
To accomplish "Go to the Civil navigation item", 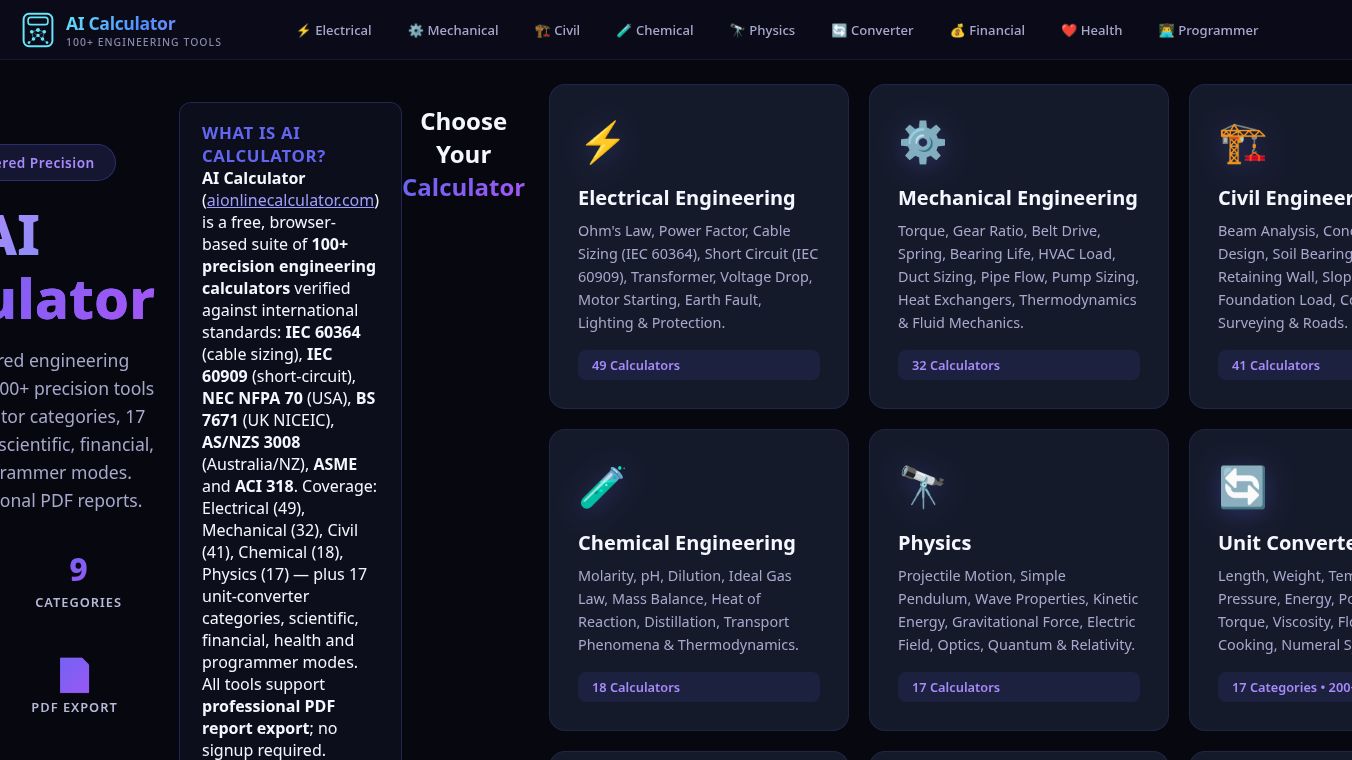I will coord(557,30).
